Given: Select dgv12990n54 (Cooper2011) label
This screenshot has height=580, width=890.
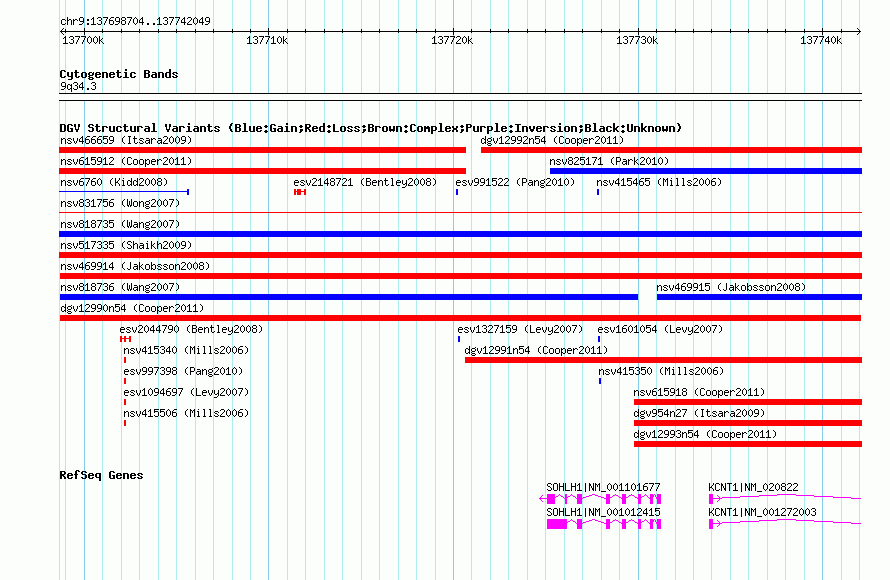Looking at the screenshot, I should point(132,308).
